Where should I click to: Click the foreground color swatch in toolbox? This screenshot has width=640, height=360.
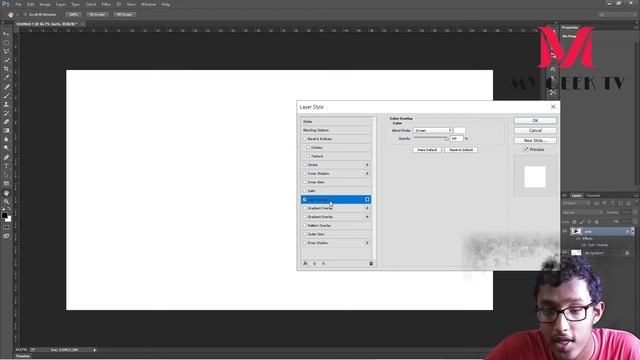tap(4, 215)
